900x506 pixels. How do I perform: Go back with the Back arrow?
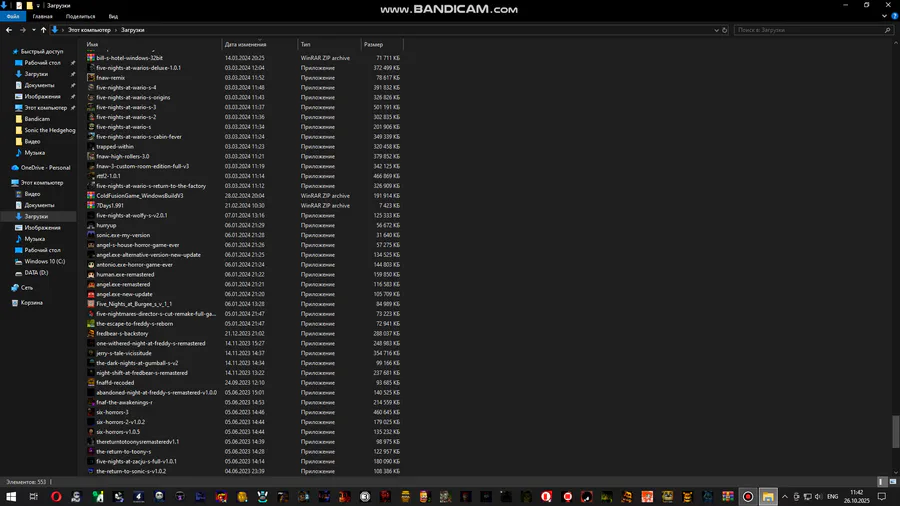click(9, 30)
